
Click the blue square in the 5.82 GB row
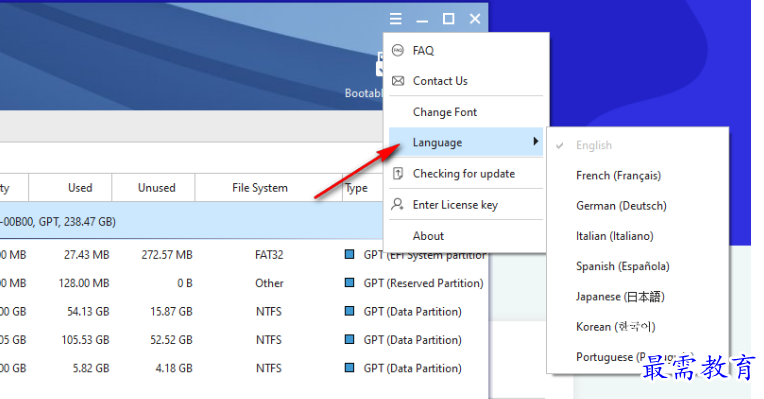tap(349, 367)
